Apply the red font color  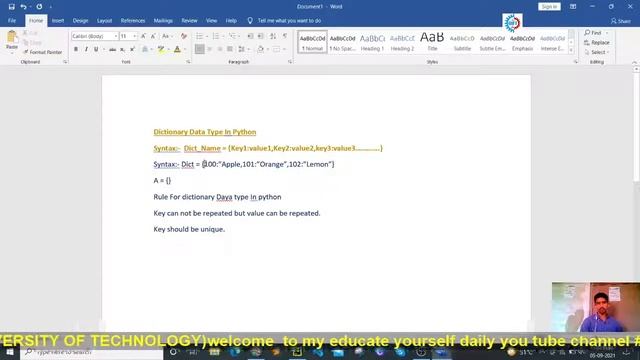pyautogui.click(x=177, y=49)
